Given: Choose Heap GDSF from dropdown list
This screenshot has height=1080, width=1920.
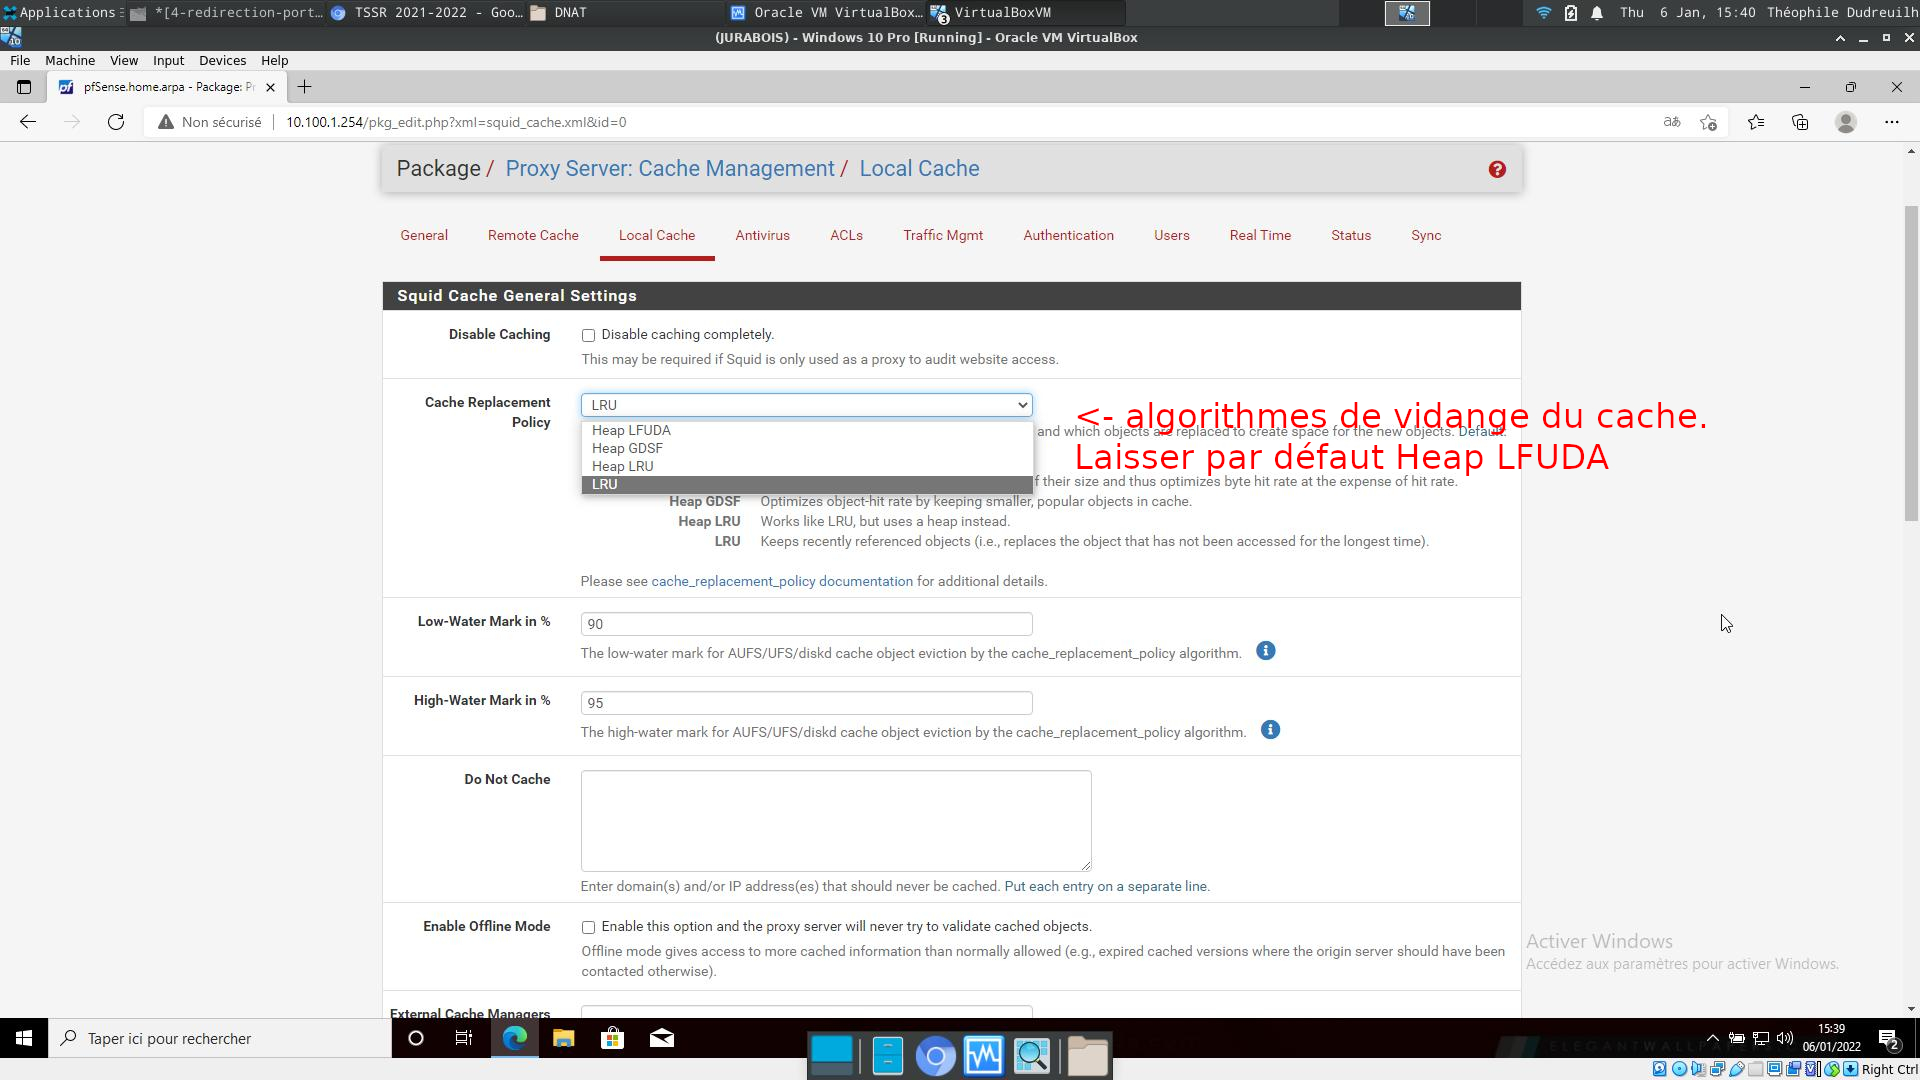Looking at the screenshot, I should [627, 448].
